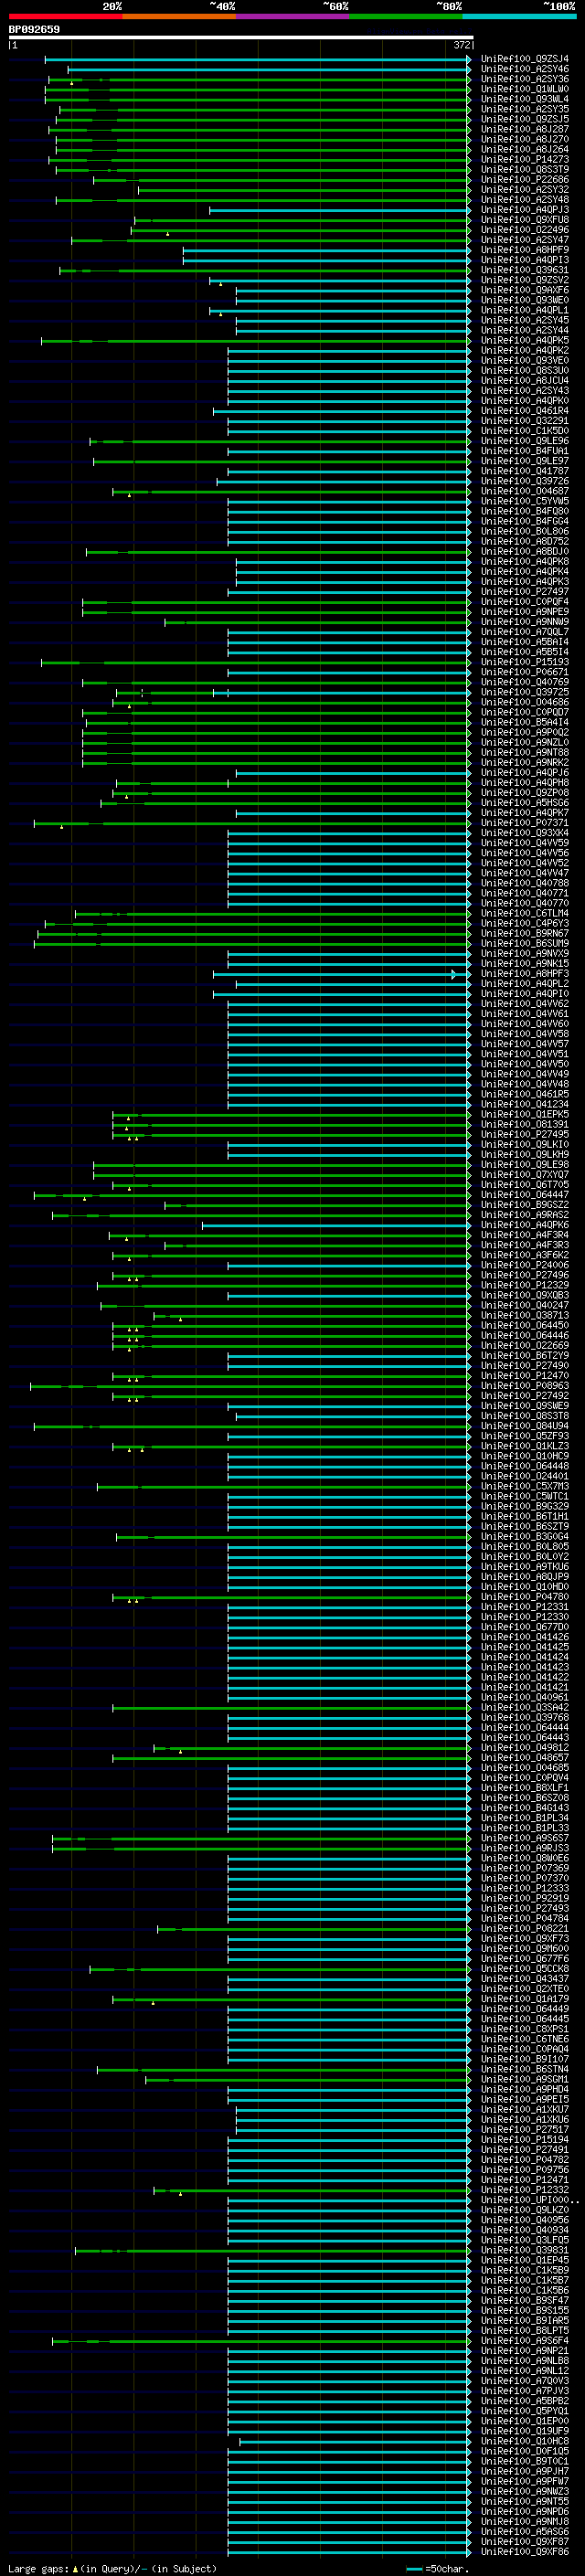585x2576 pixels.
Task: Open UniRef100_Q1WLW0 record
Action: point(524,89)
